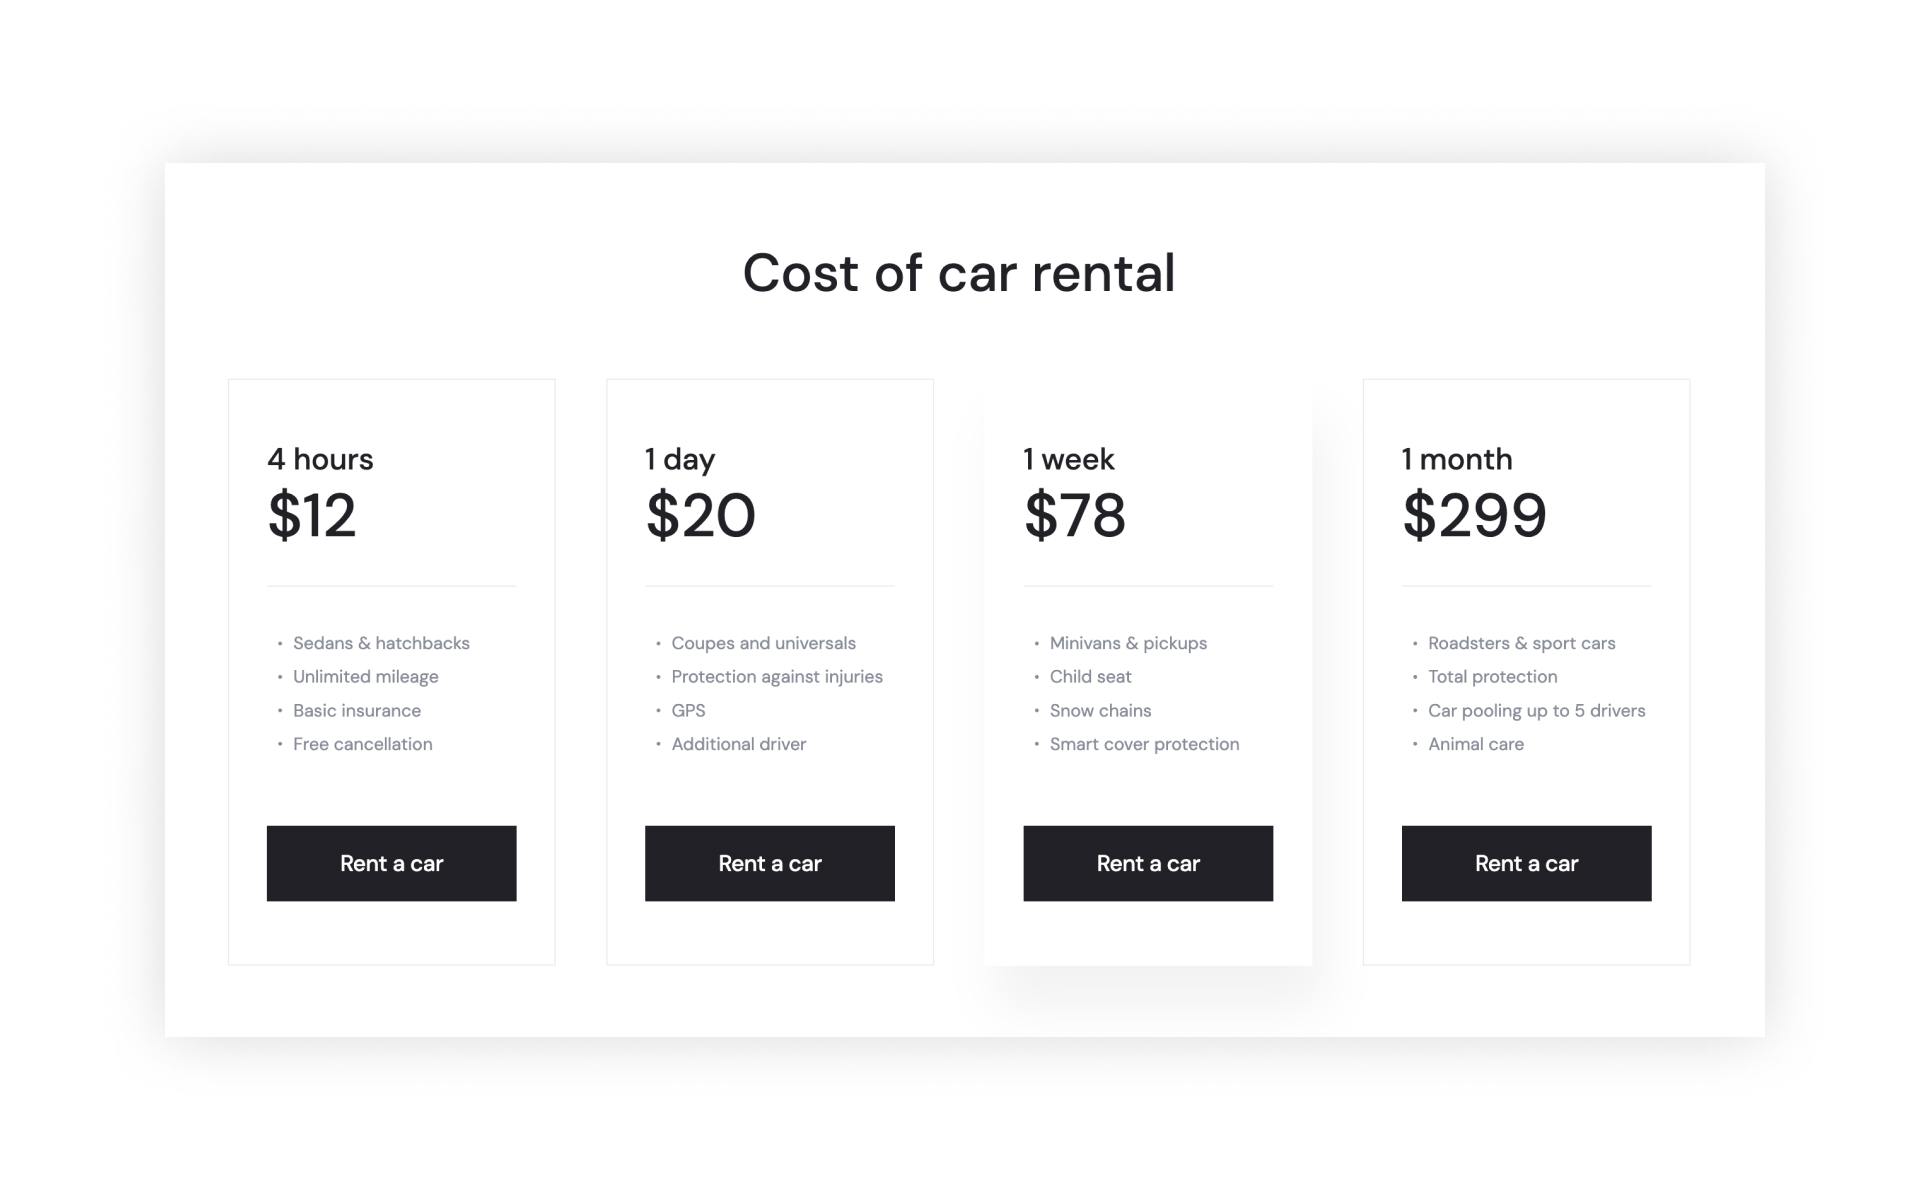This screenshot has width=1930, height=1200.
Task: Click the Cost of car rental heading
Action: (x=958, y=273)
